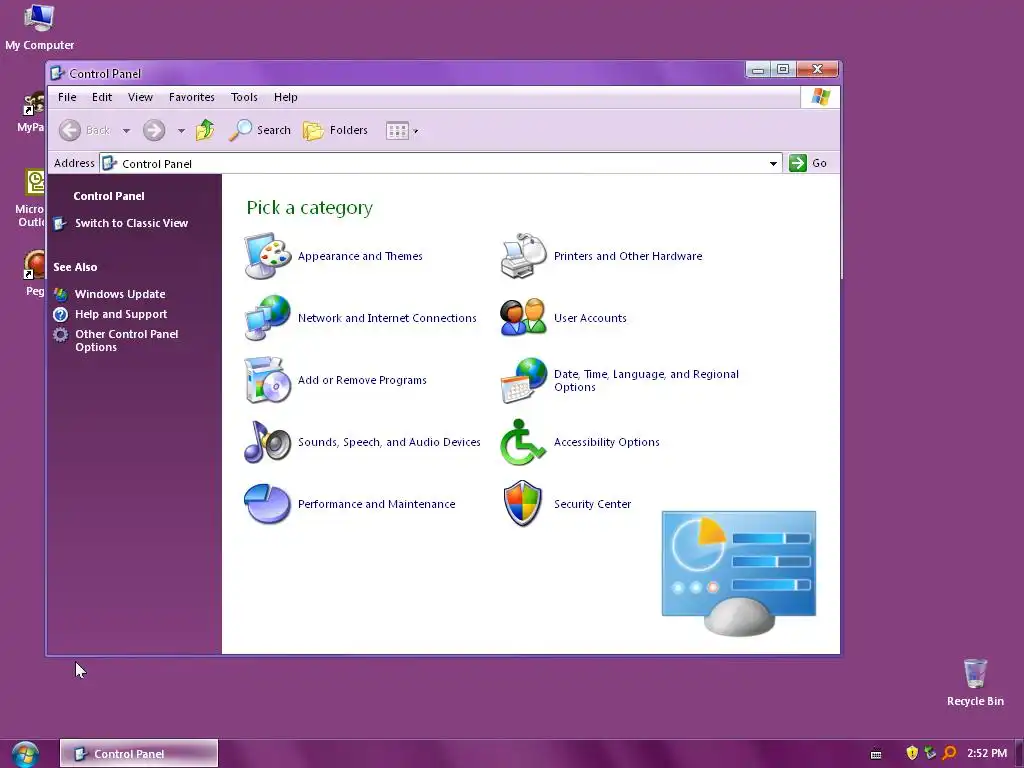This screenshot has height=768, width=1024.
Task: Click the Views toolbar icon
Action: 397,131
